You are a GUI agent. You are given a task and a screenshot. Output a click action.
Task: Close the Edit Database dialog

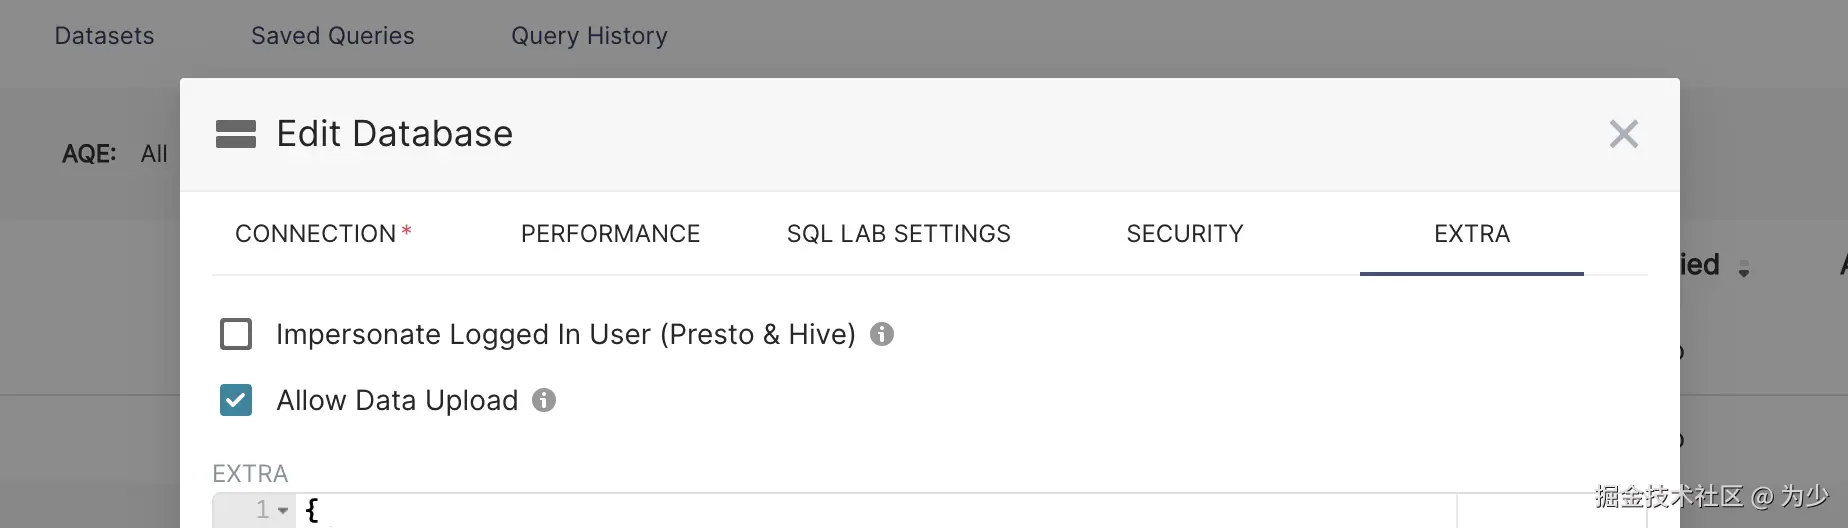pyautogui.click(x=1623, y=134)
